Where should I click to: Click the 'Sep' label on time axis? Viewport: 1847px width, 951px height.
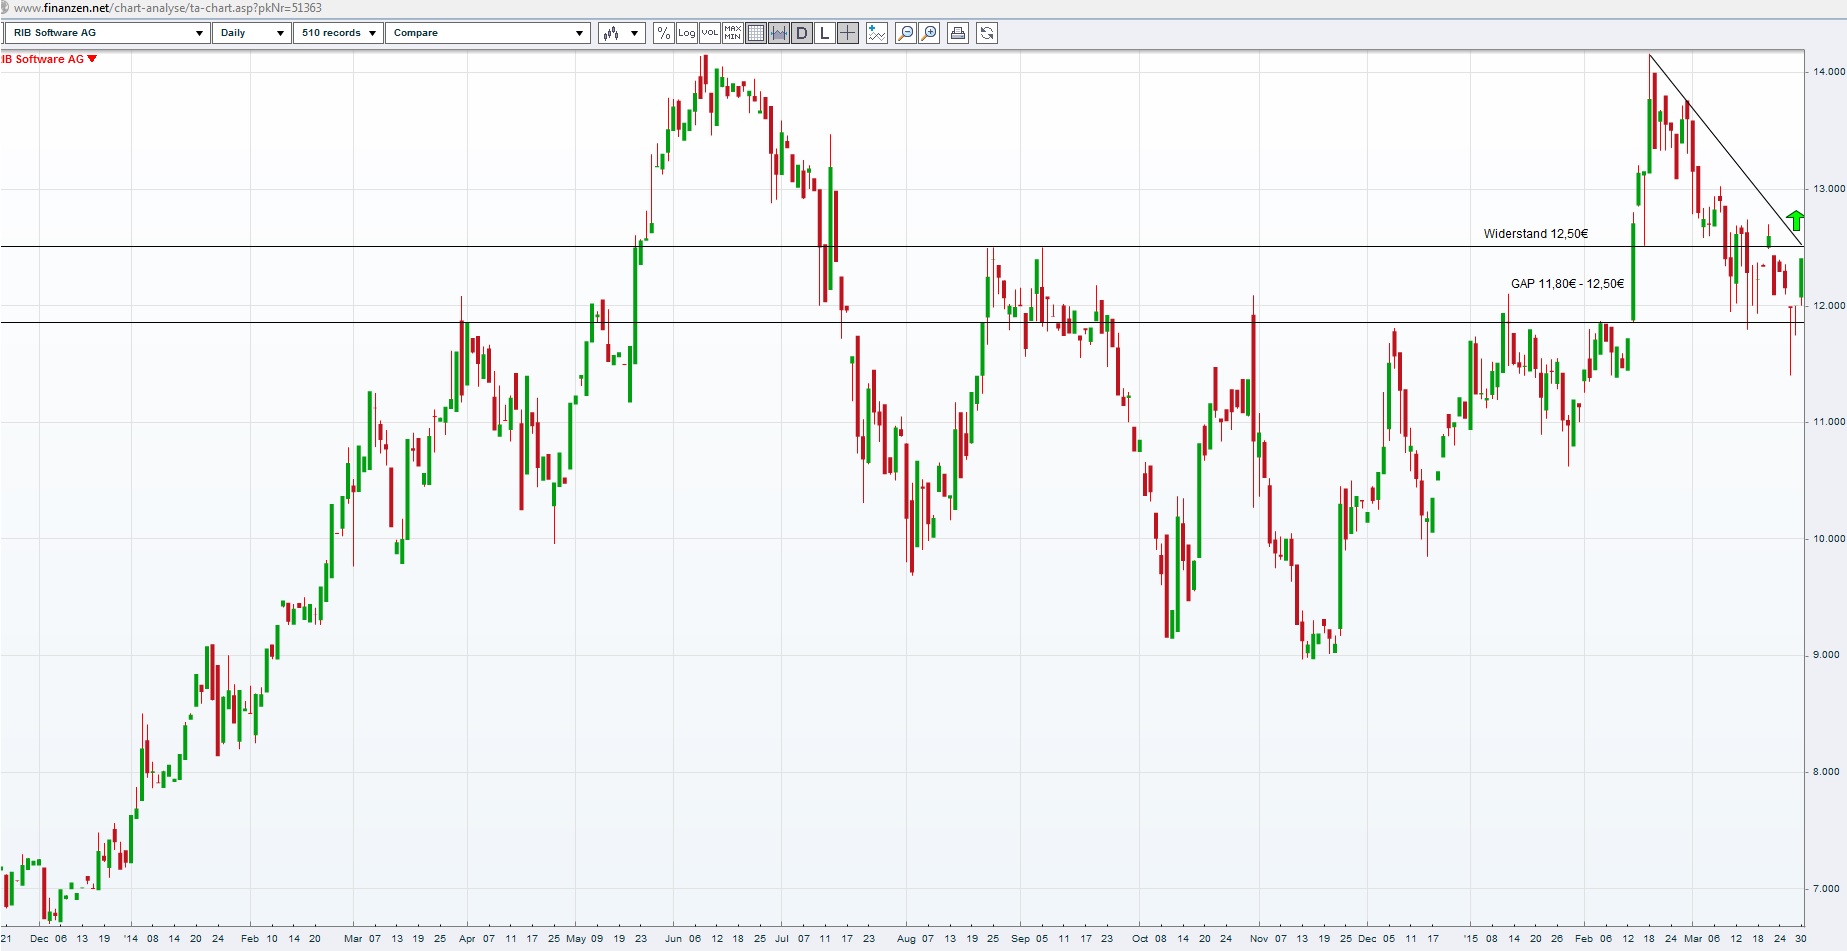[x=1020, y=939]
